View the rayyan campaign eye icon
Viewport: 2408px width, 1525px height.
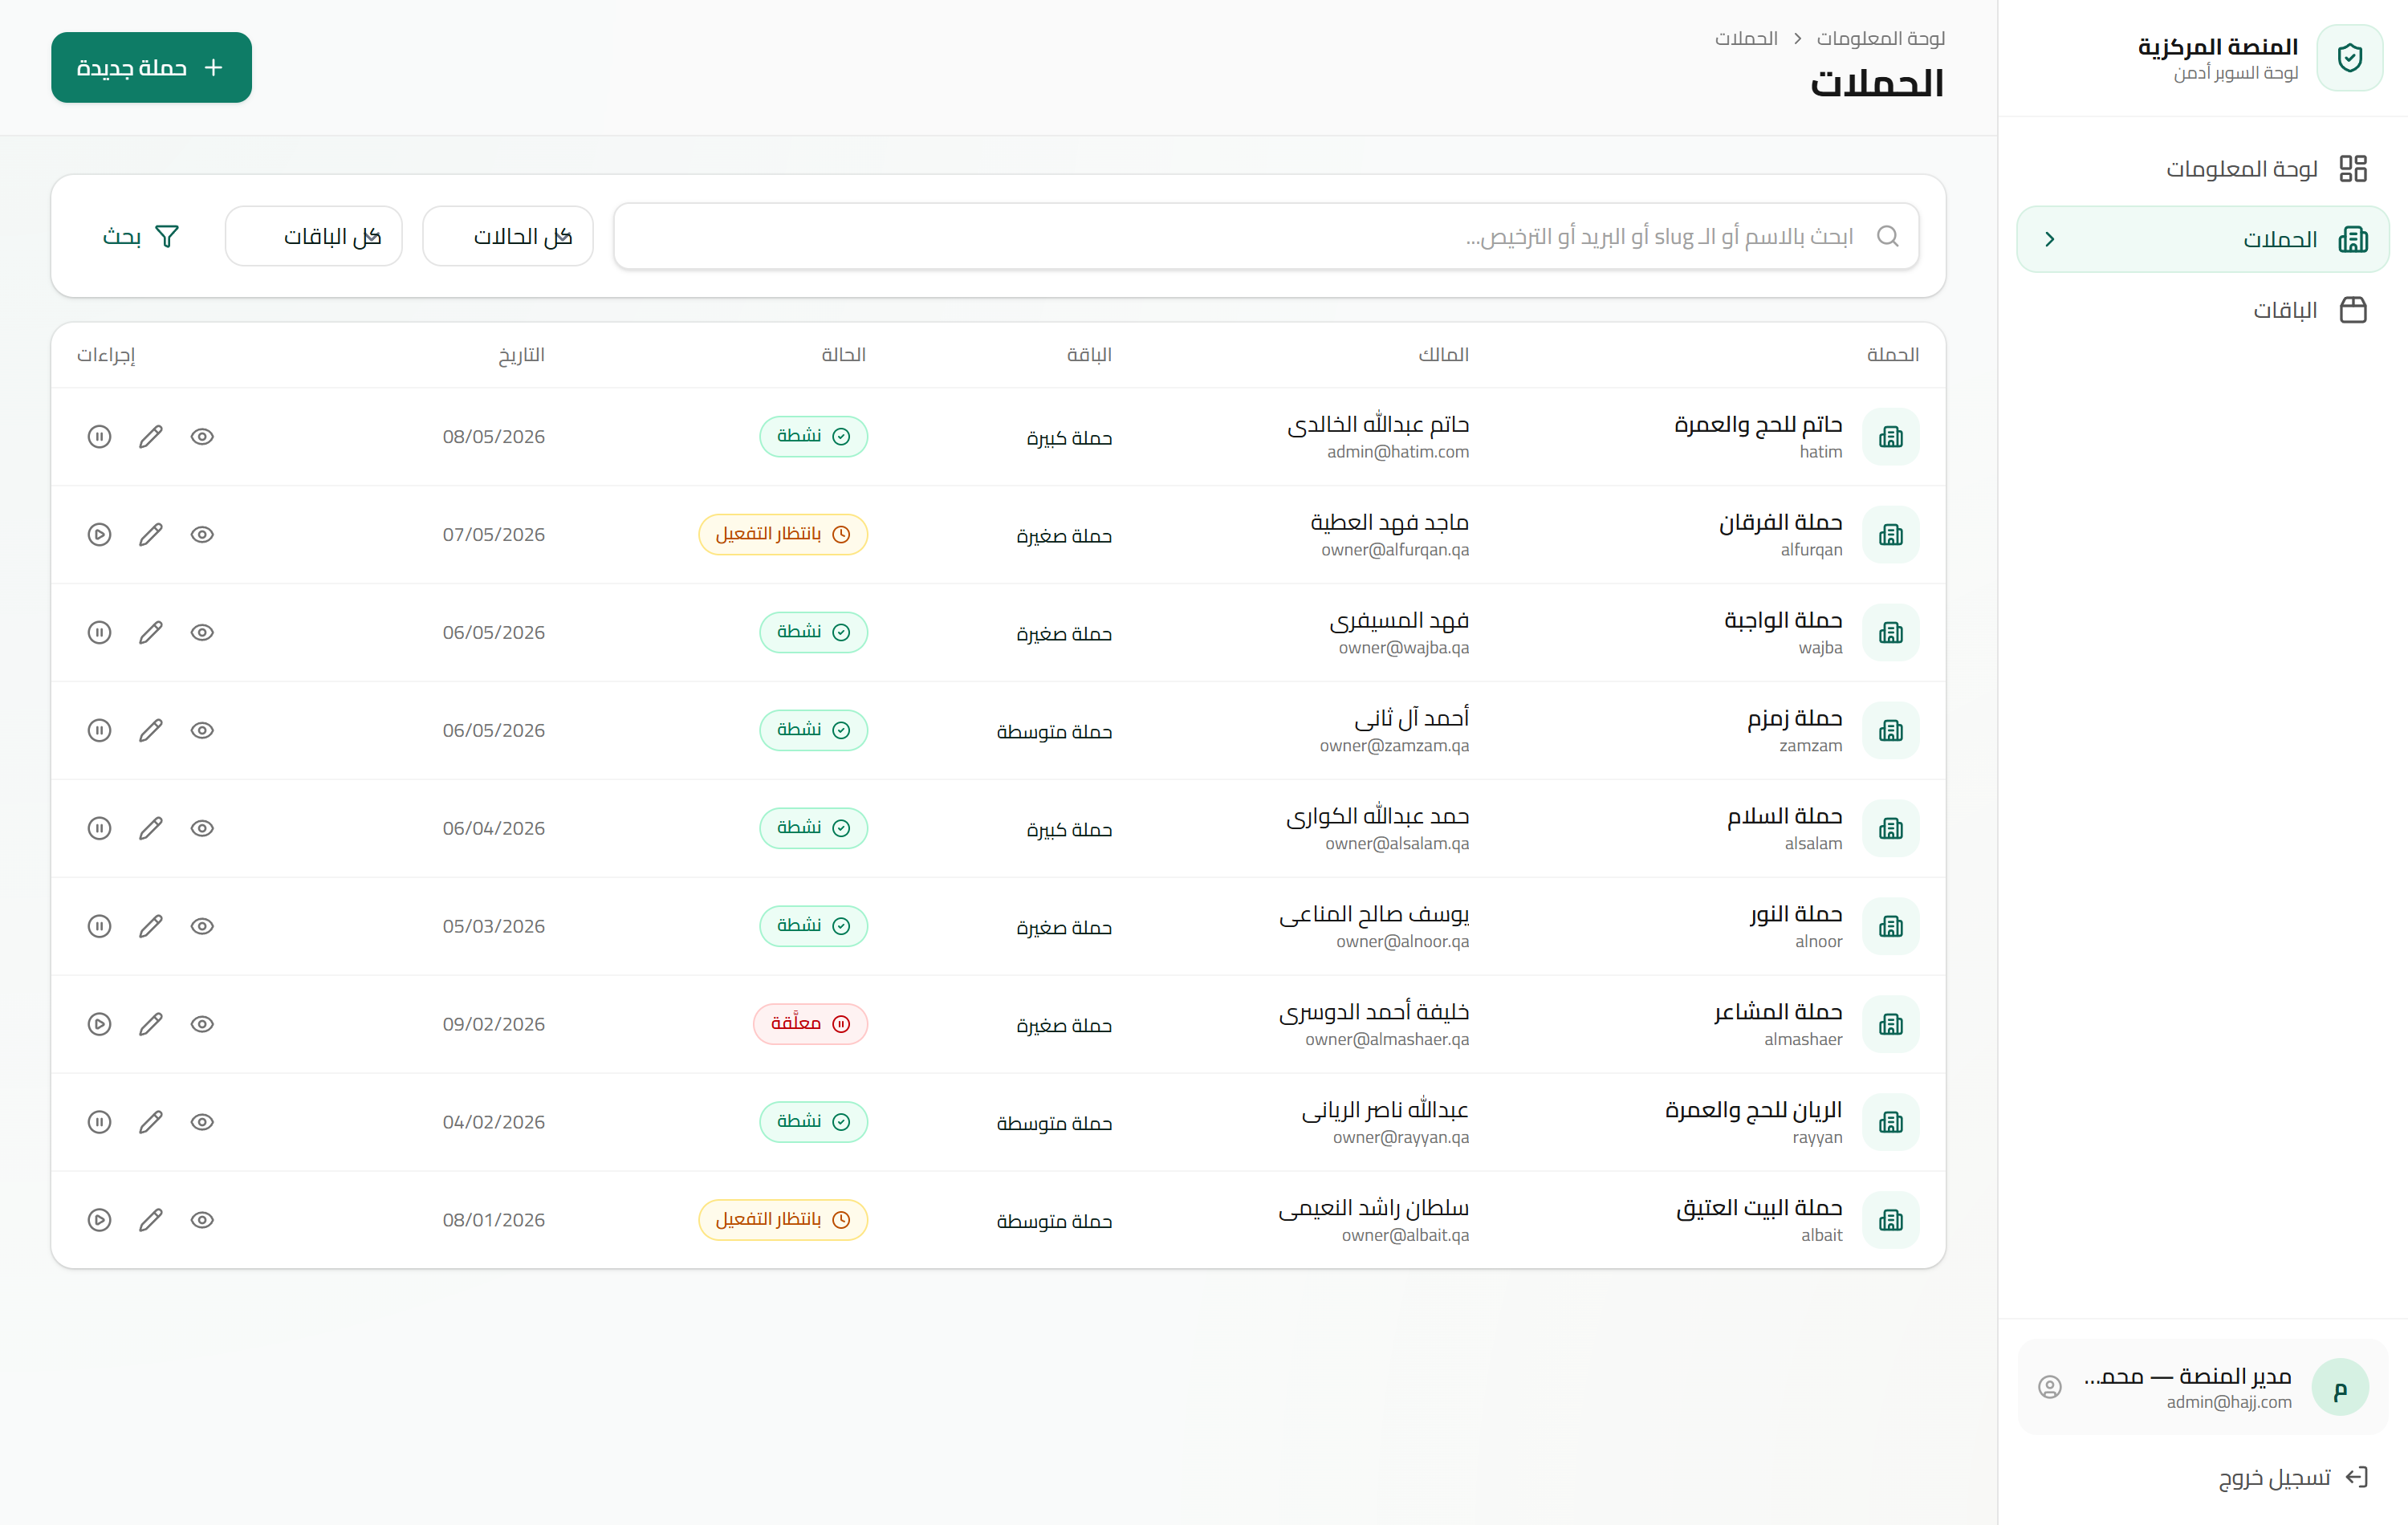[x=202, y=1123]
